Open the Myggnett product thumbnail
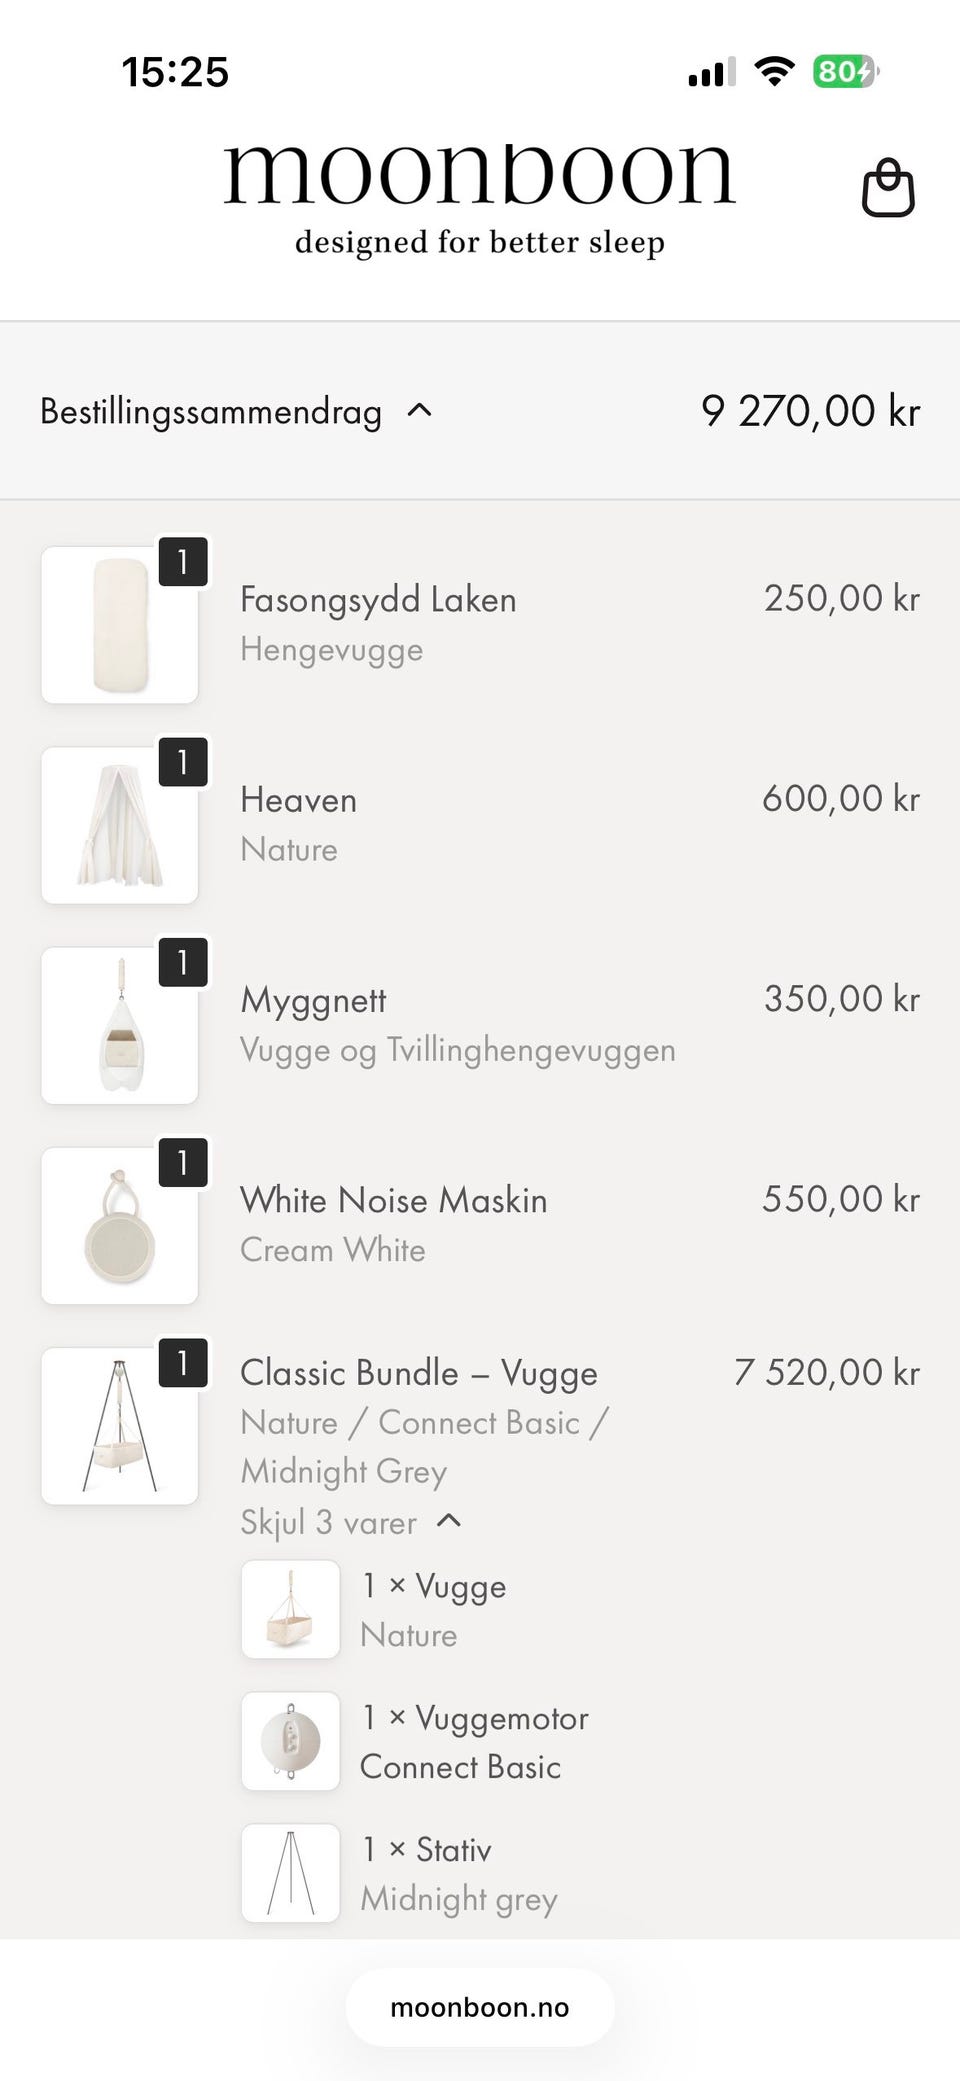This screenshot has width=960, height=2081. point(120,1025)
